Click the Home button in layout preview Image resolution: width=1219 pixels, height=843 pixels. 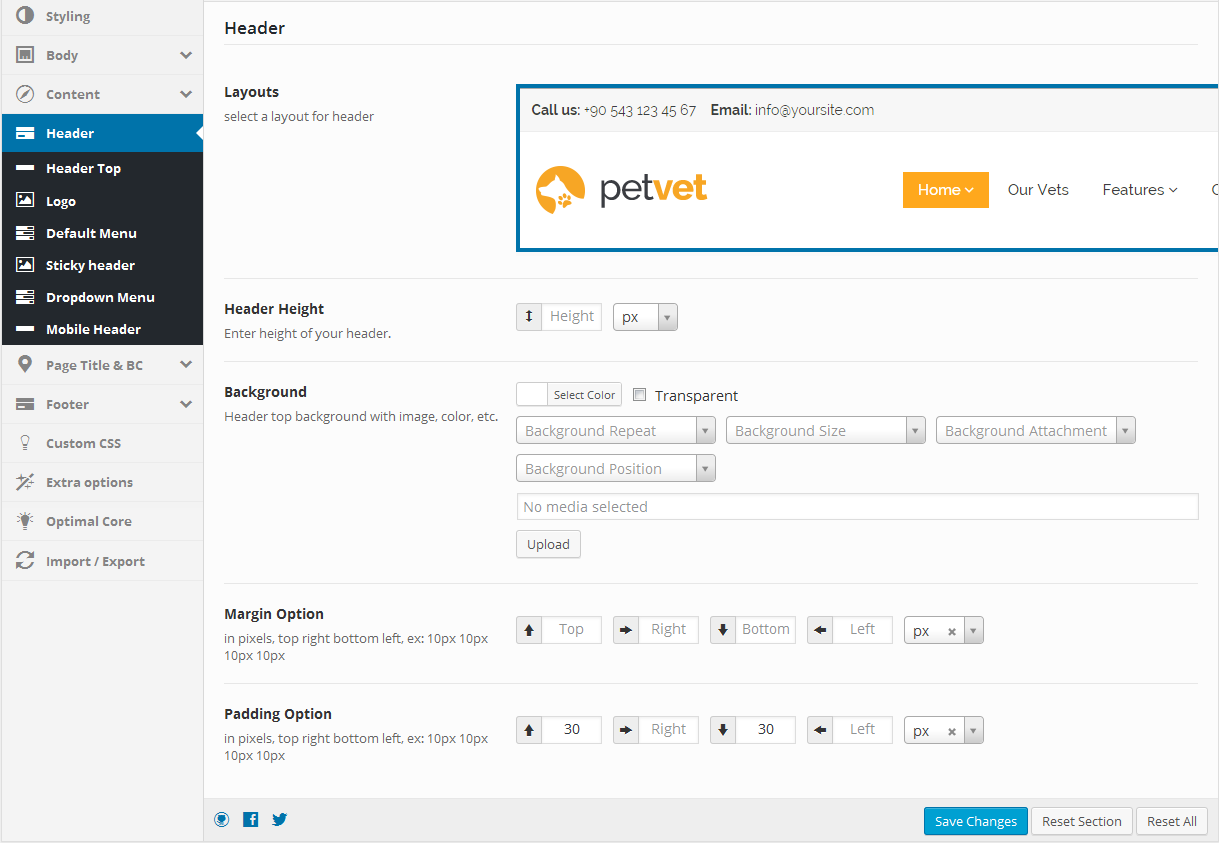(946, 190)
